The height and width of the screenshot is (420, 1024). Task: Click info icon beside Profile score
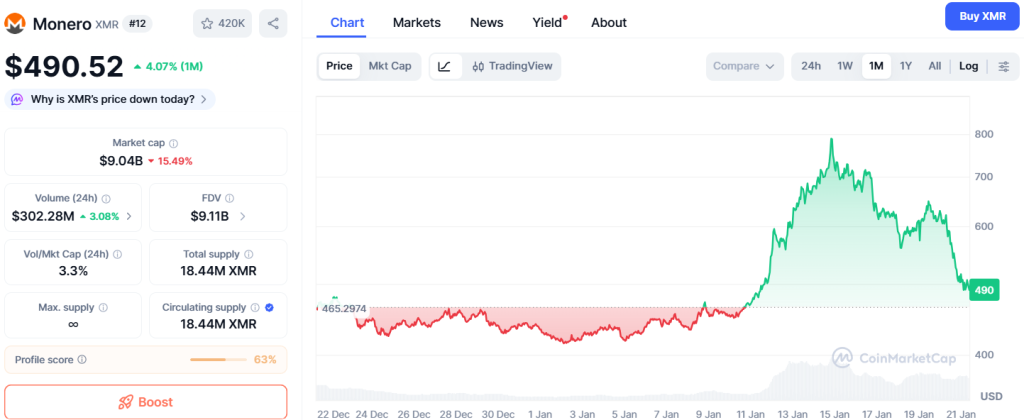[82, 359]
